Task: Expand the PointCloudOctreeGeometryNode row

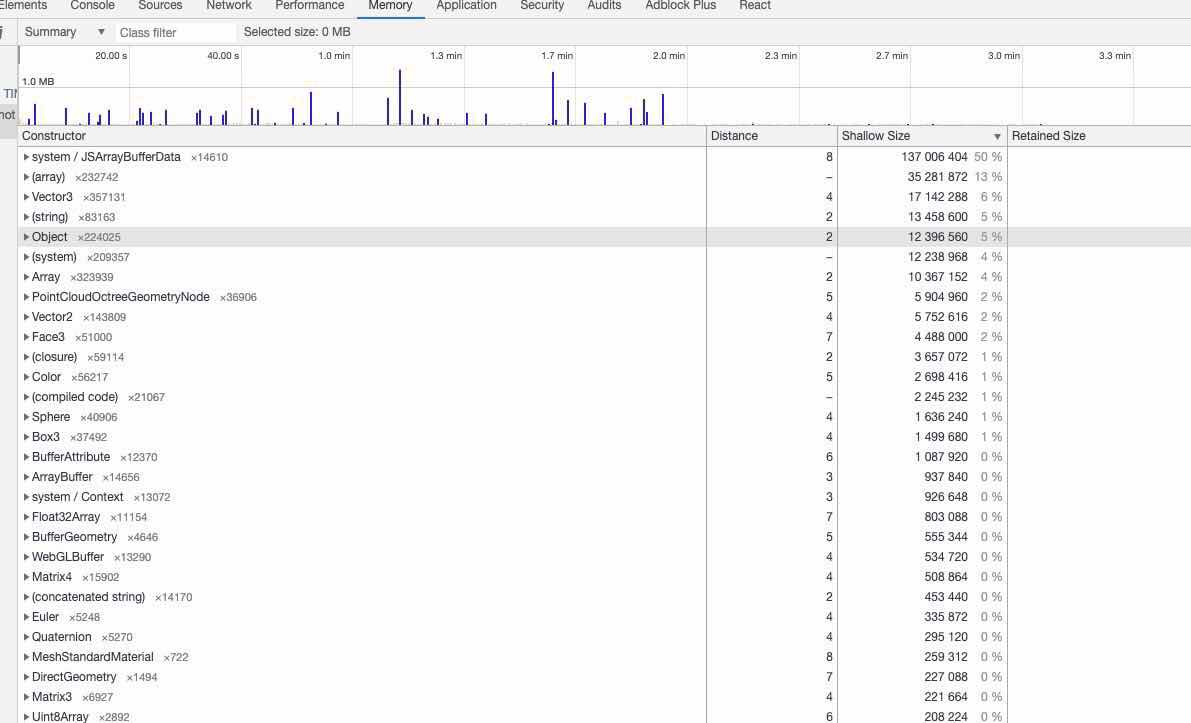Action: (x=26, y=297)
